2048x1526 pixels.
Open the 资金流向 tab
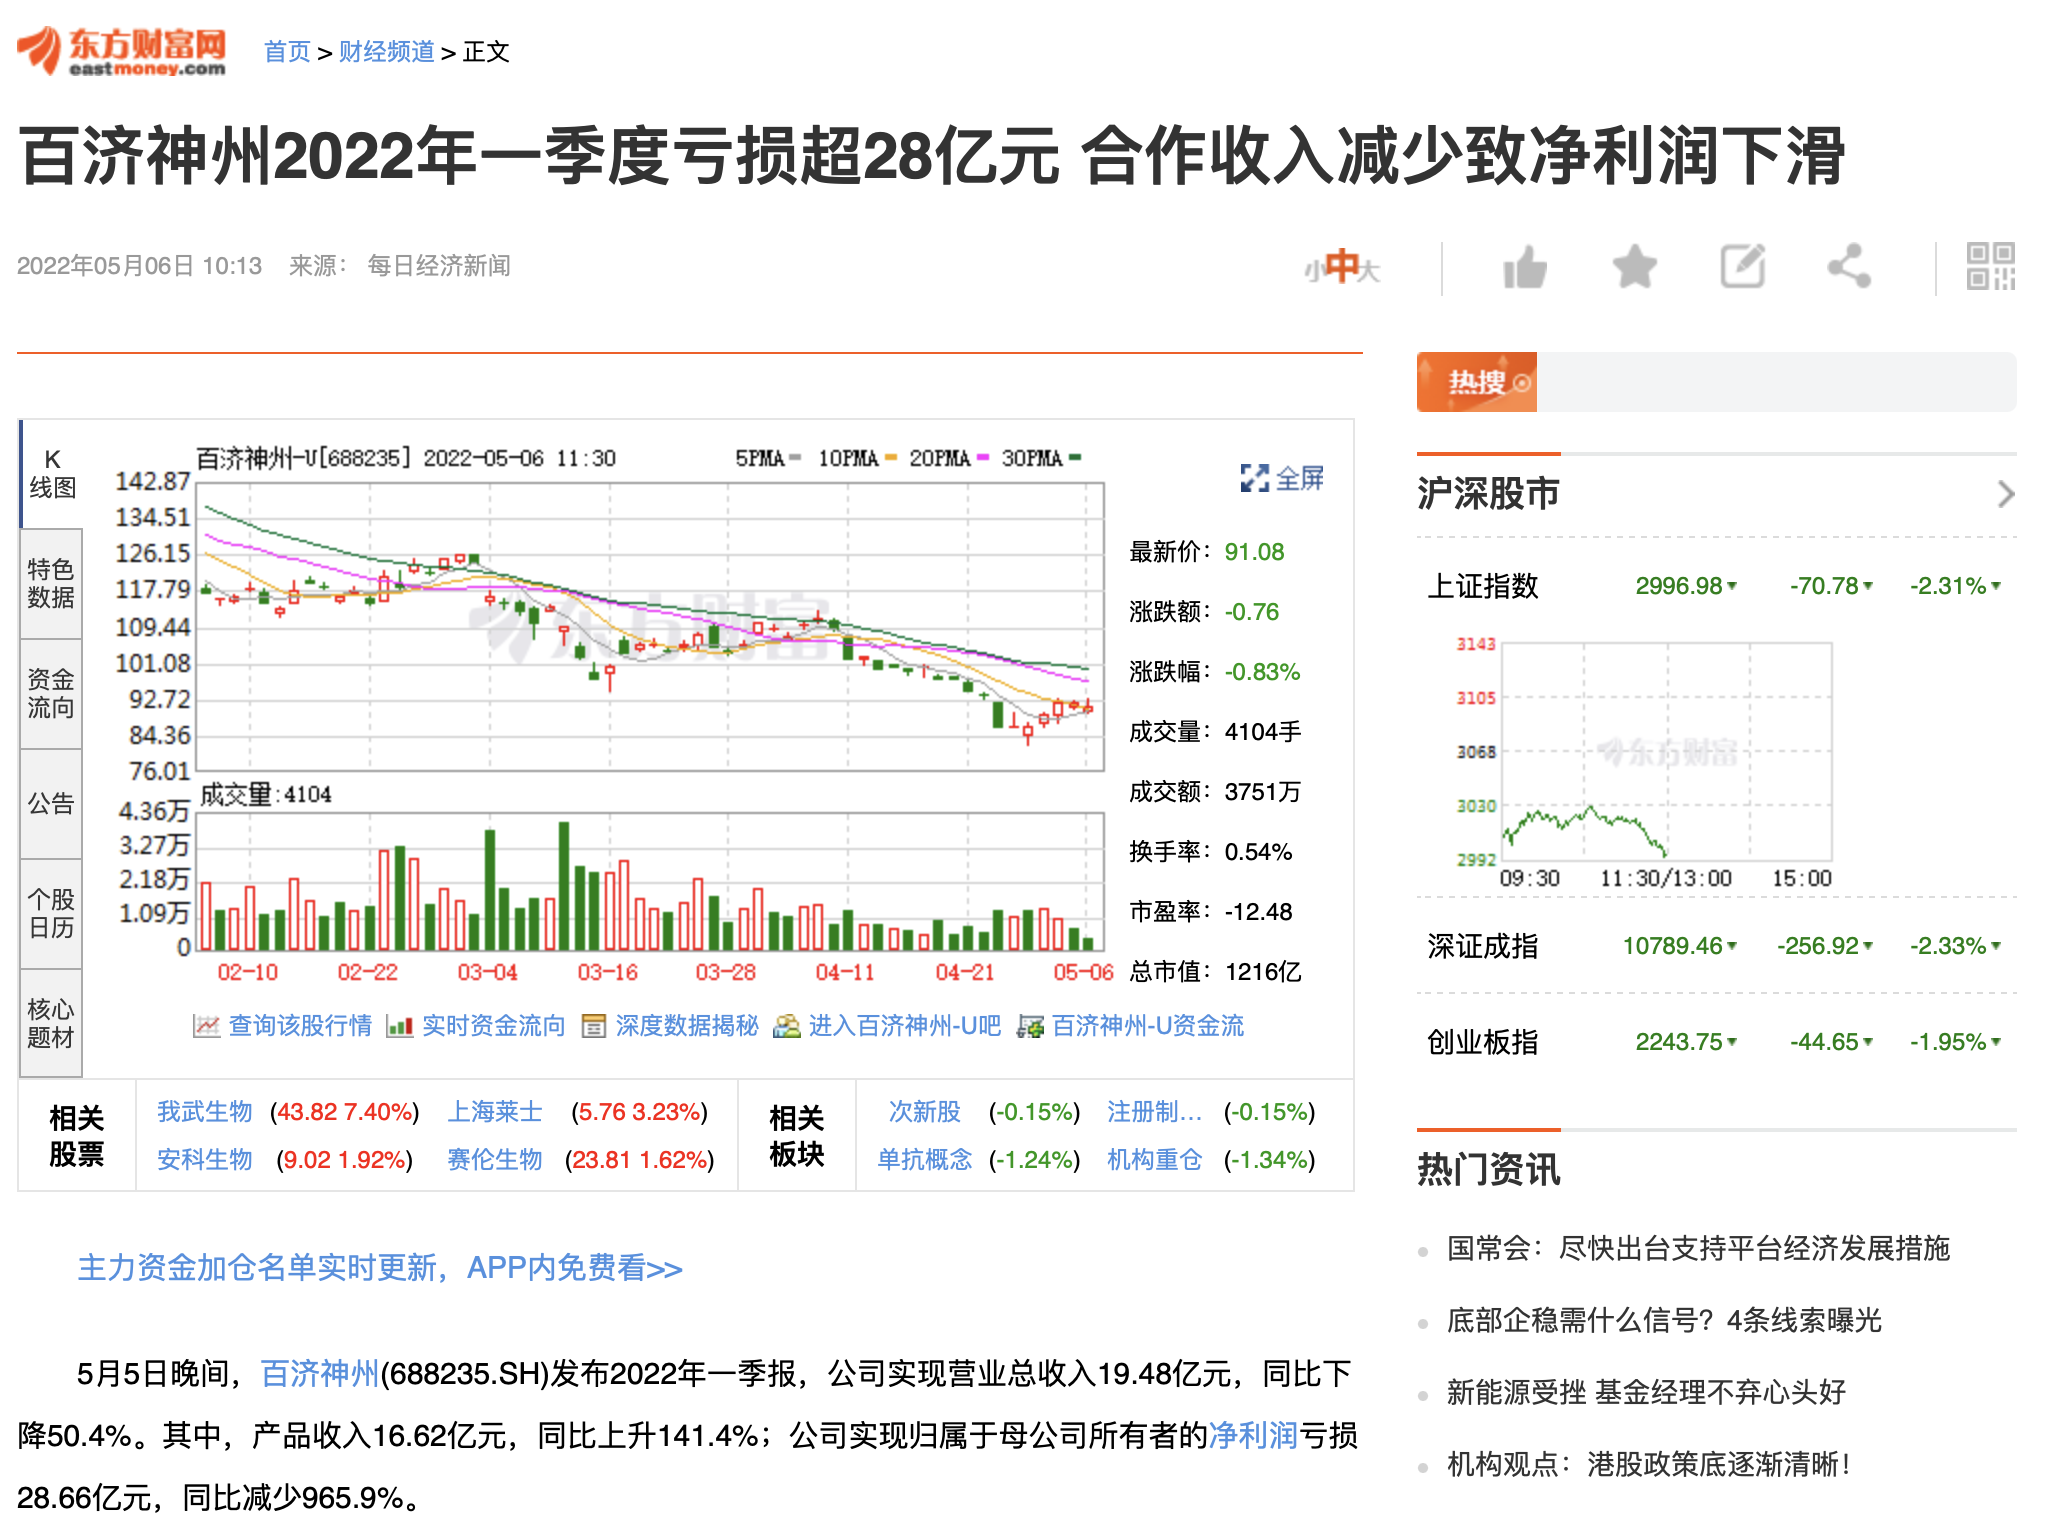(x=51, y=694)
